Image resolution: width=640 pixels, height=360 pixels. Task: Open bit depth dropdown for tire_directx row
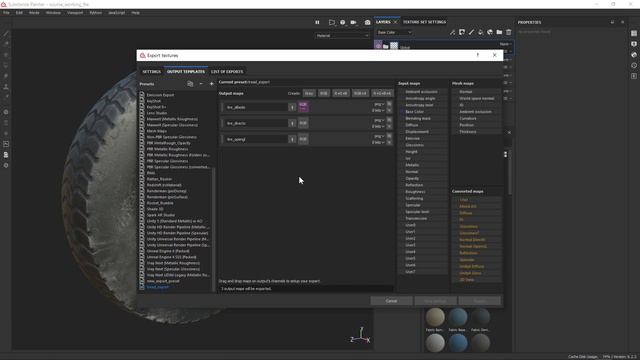tap(378, 126)
